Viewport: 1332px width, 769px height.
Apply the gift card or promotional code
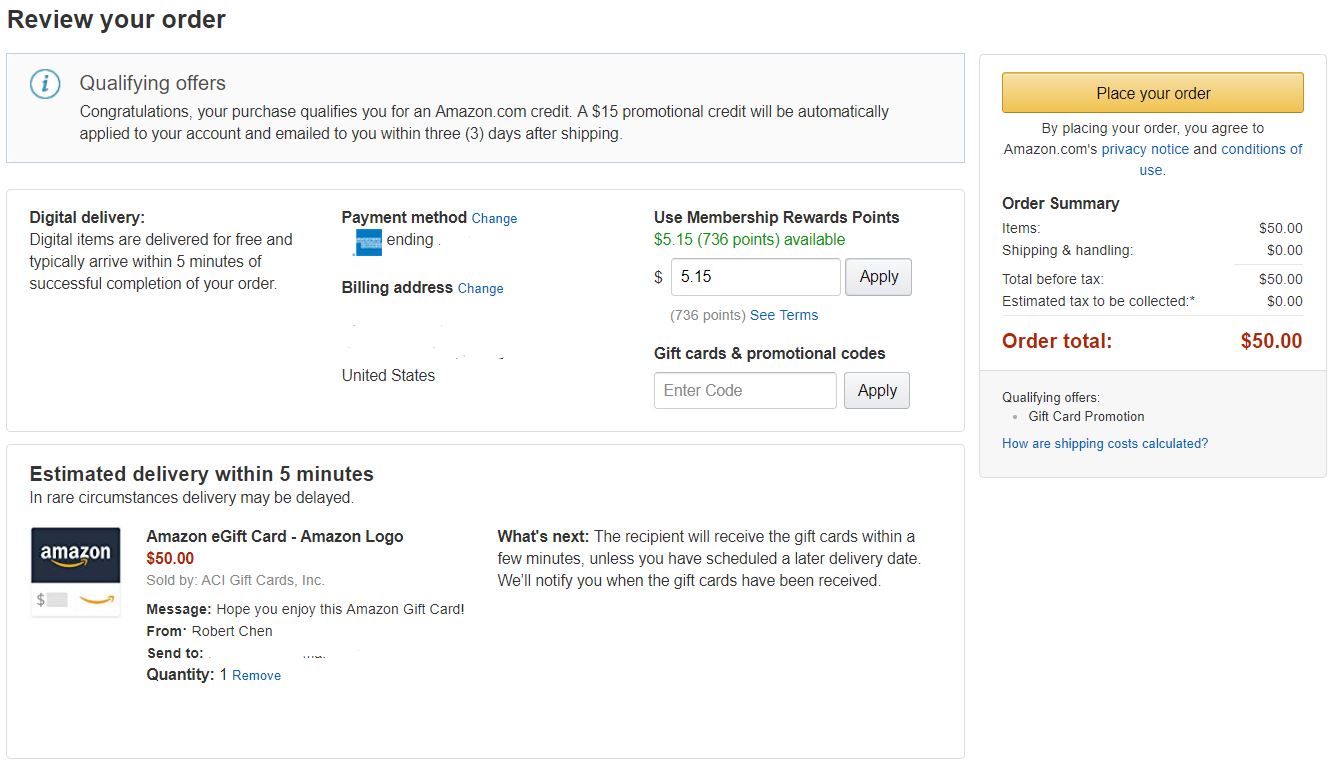[876, 391]
